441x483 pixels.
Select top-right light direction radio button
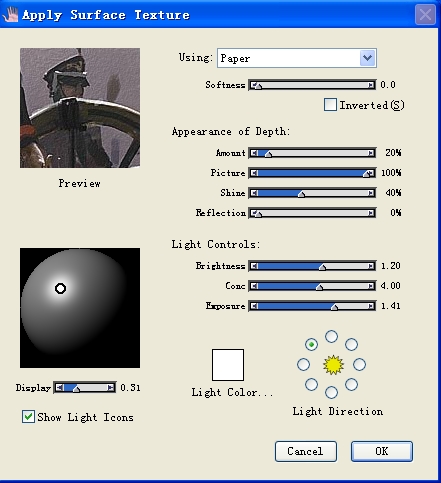pyautogui.click(x=351, y=344)
